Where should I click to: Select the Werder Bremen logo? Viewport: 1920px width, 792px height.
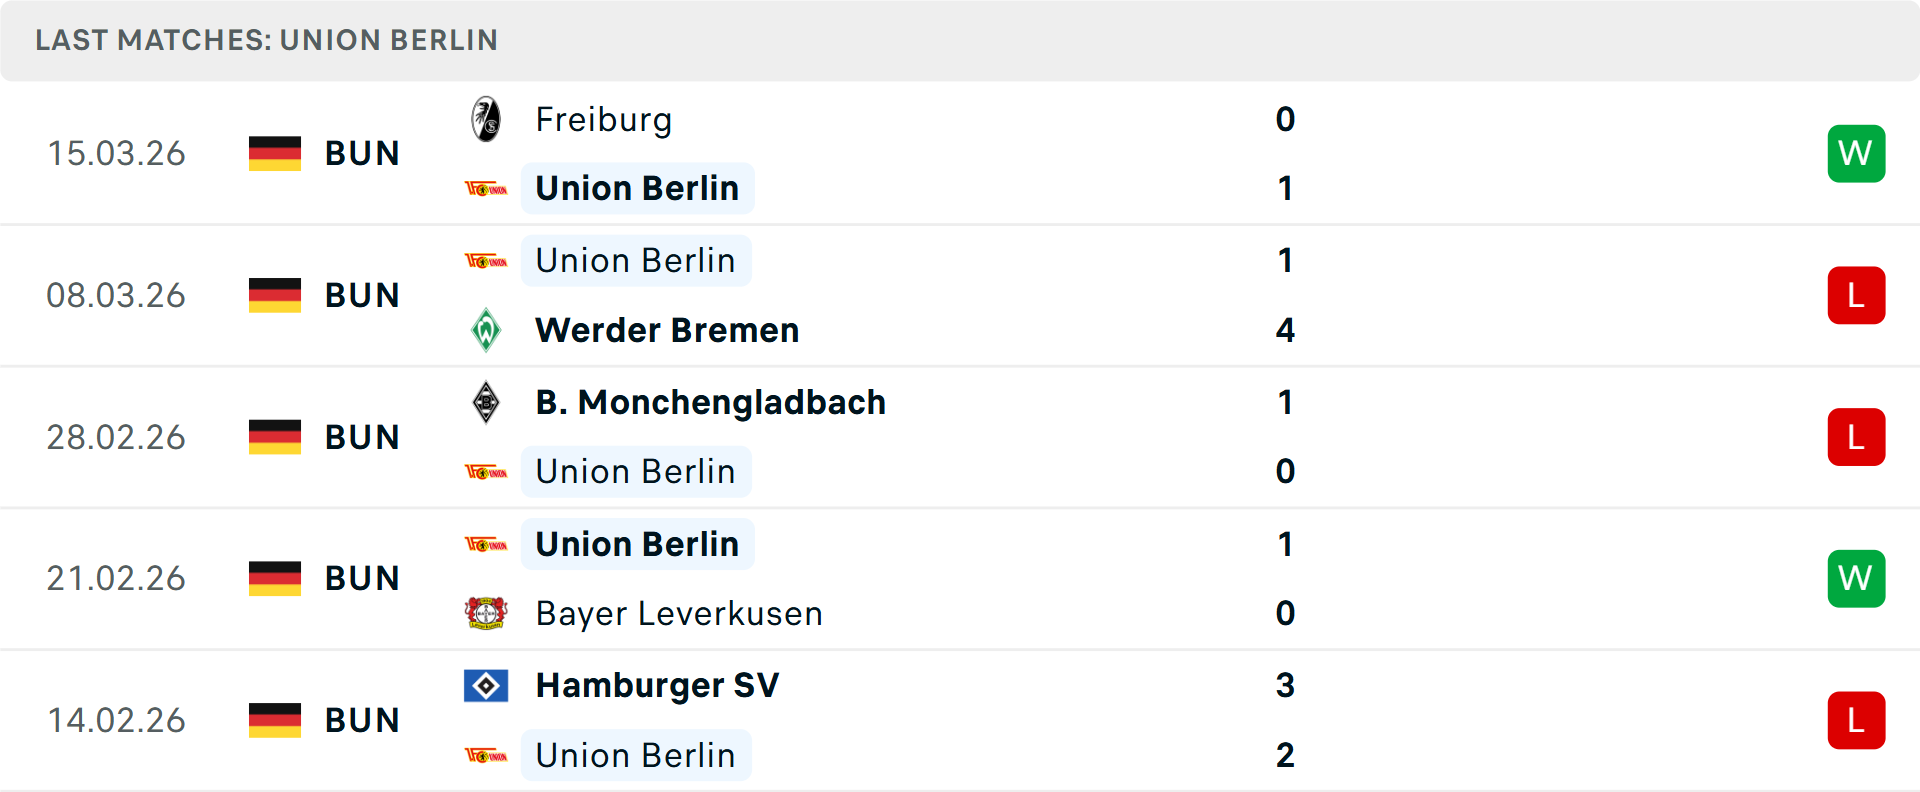(x=486, y=330)
